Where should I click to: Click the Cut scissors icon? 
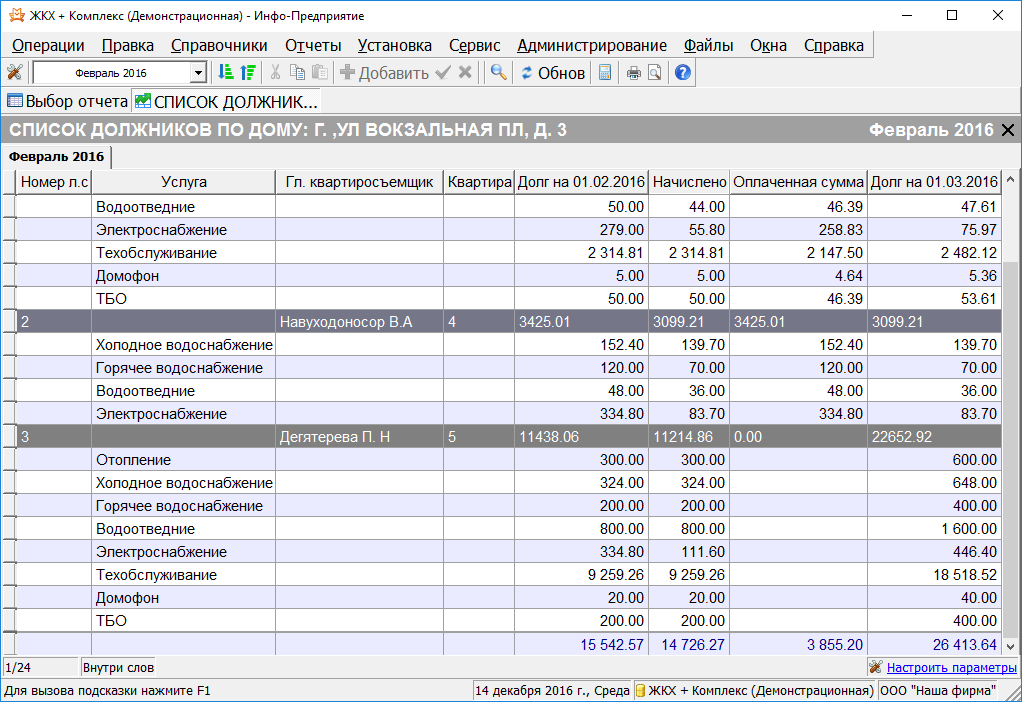(276, 72)
